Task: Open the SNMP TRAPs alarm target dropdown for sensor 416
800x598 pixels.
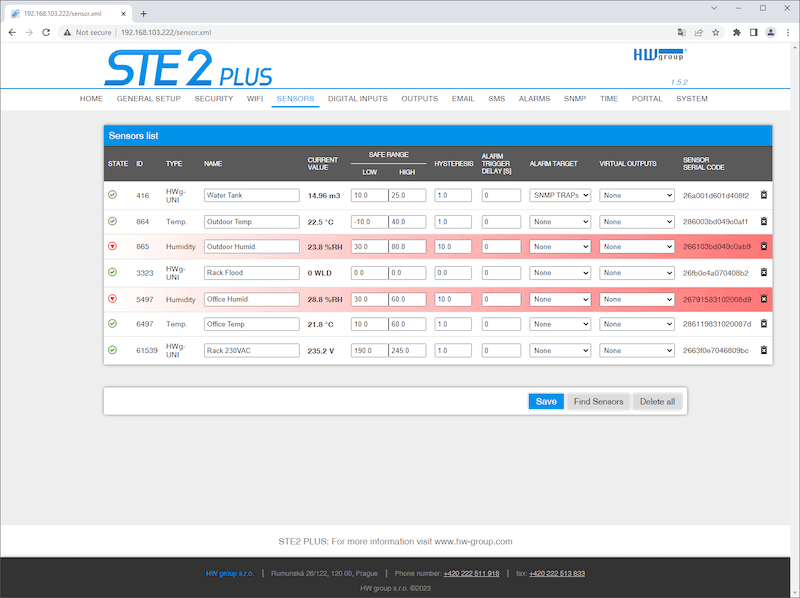Action: click(562, 195)
